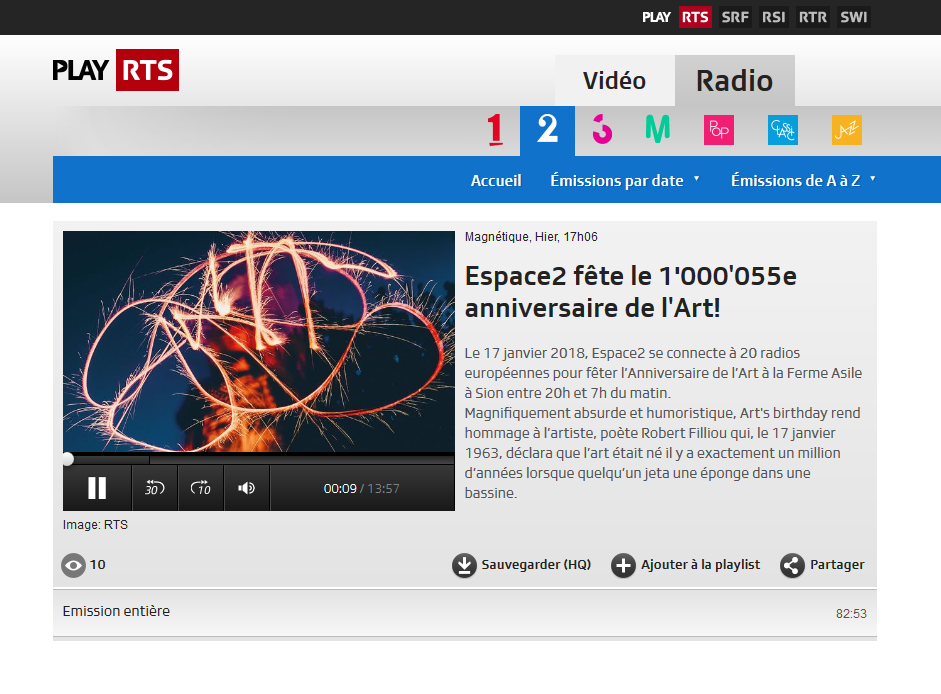This screenshot has height=694, width=941.
Task: Pause the audio playback
Action: tap(97, 488)
